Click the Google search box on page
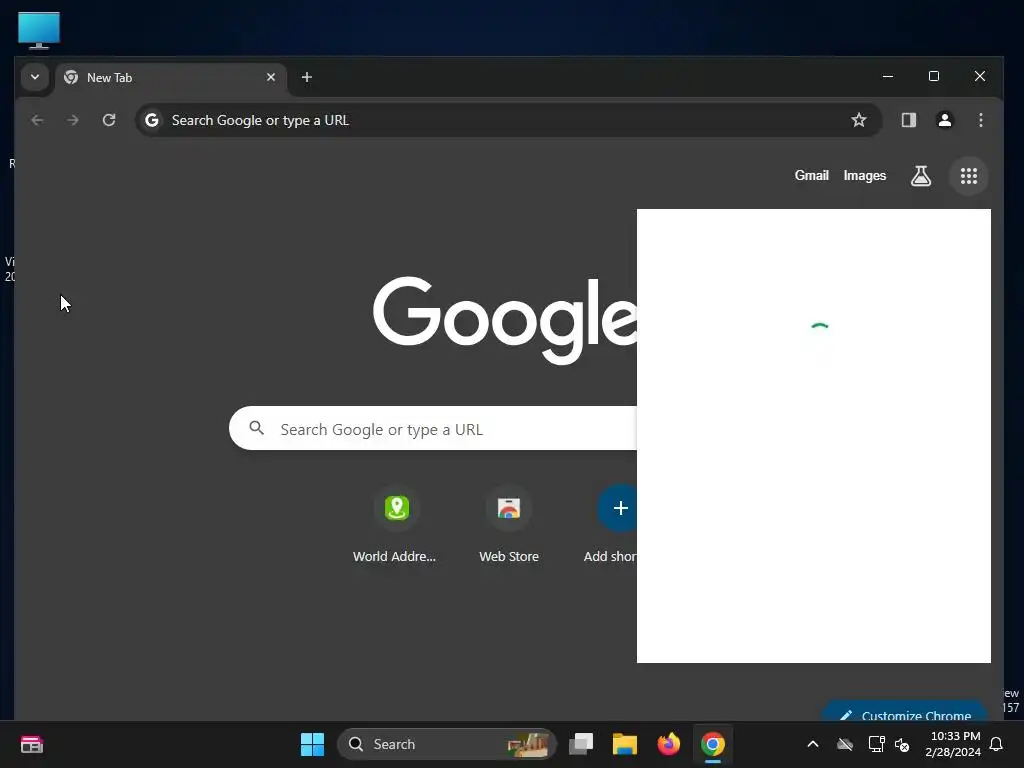 click(x=433, y=428)
